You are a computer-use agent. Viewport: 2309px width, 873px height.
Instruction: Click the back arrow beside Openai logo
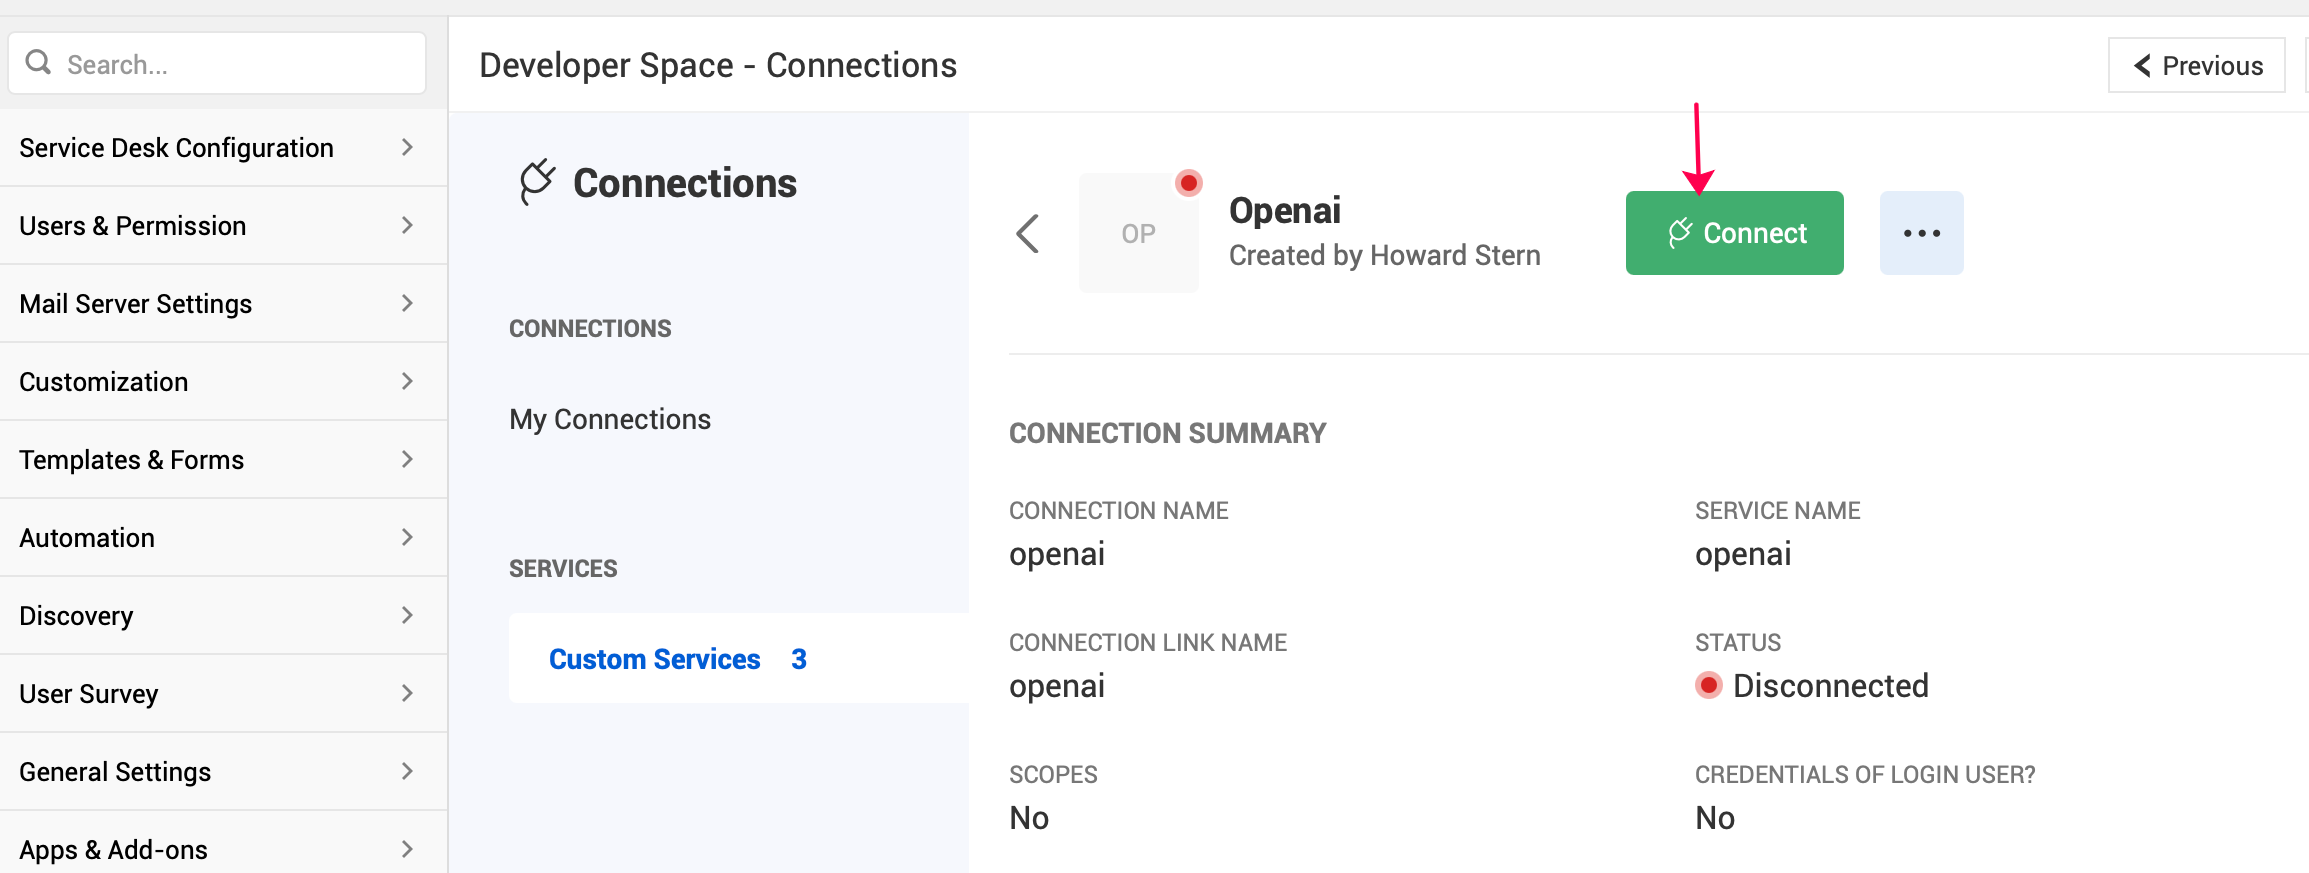[x=1028, y=234]
